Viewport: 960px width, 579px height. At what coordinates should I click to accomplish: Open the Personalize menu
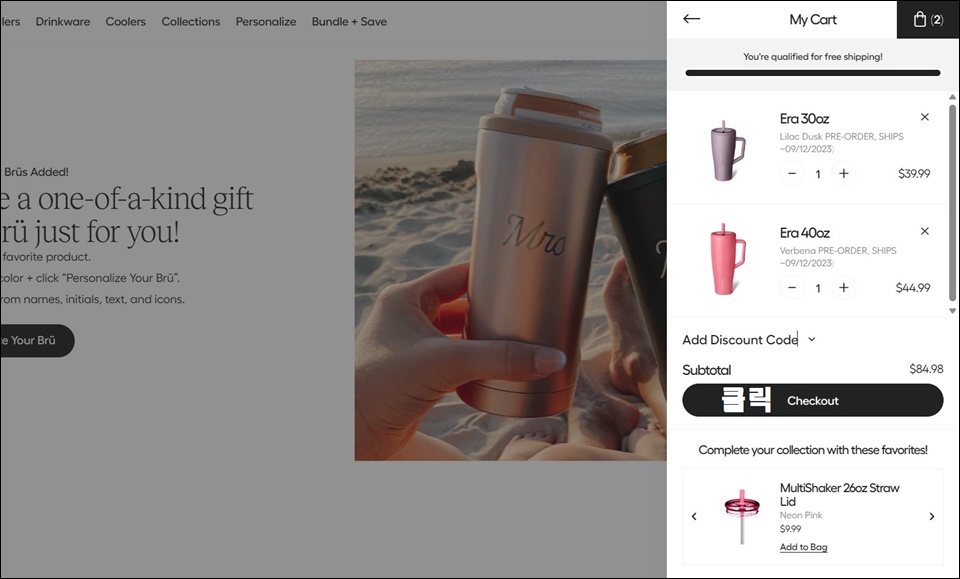(x=266, y=21)
